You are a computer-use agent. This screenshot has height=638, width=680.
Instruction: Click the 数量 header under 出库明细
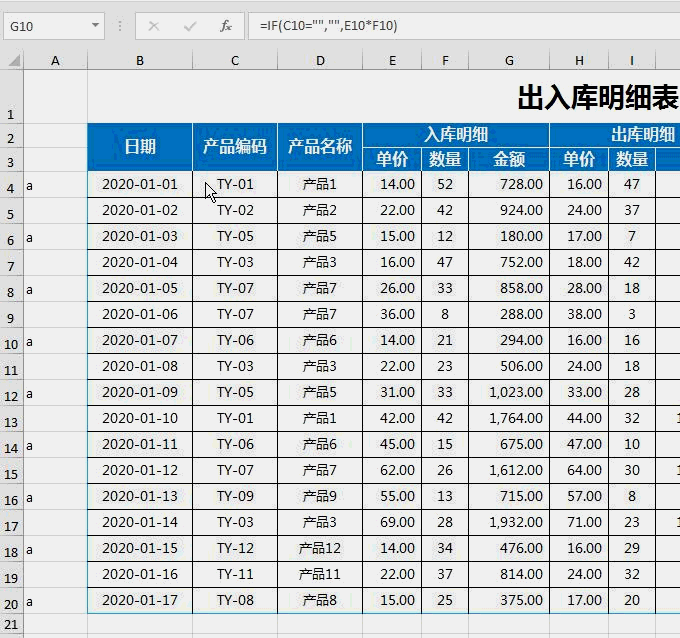[x=632, y=159]
